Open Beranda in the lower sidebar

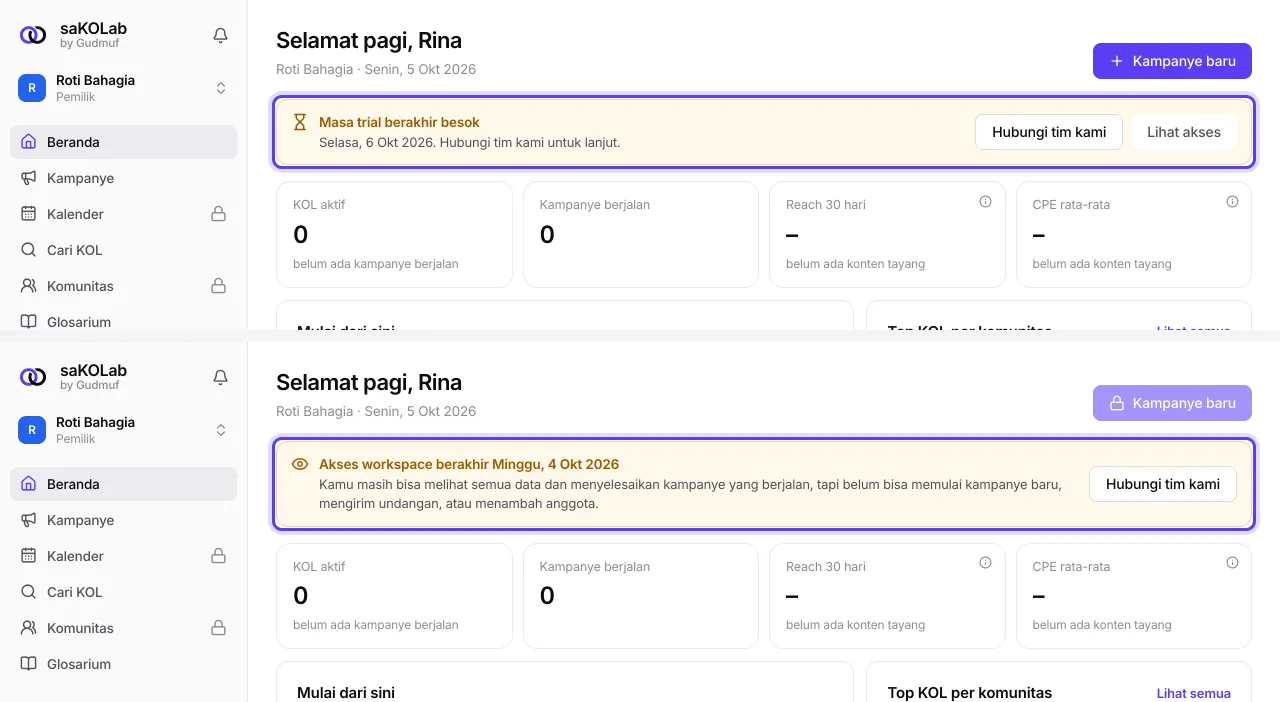[x=124, y=484]
